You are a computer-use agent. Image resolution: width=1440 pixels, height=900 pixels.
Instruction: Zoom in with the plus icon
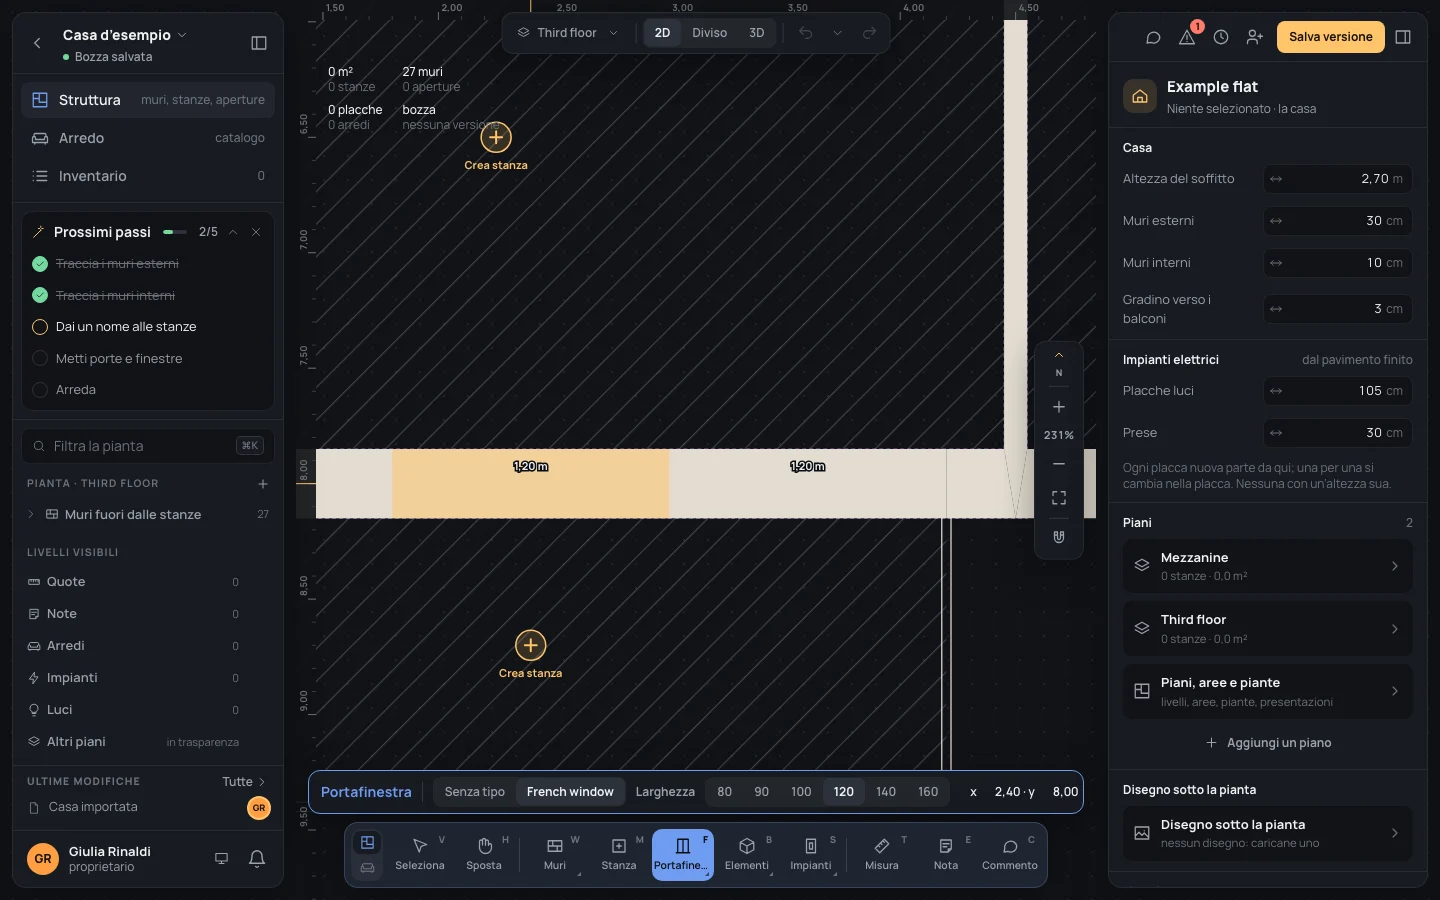[x=1059, y=407]
